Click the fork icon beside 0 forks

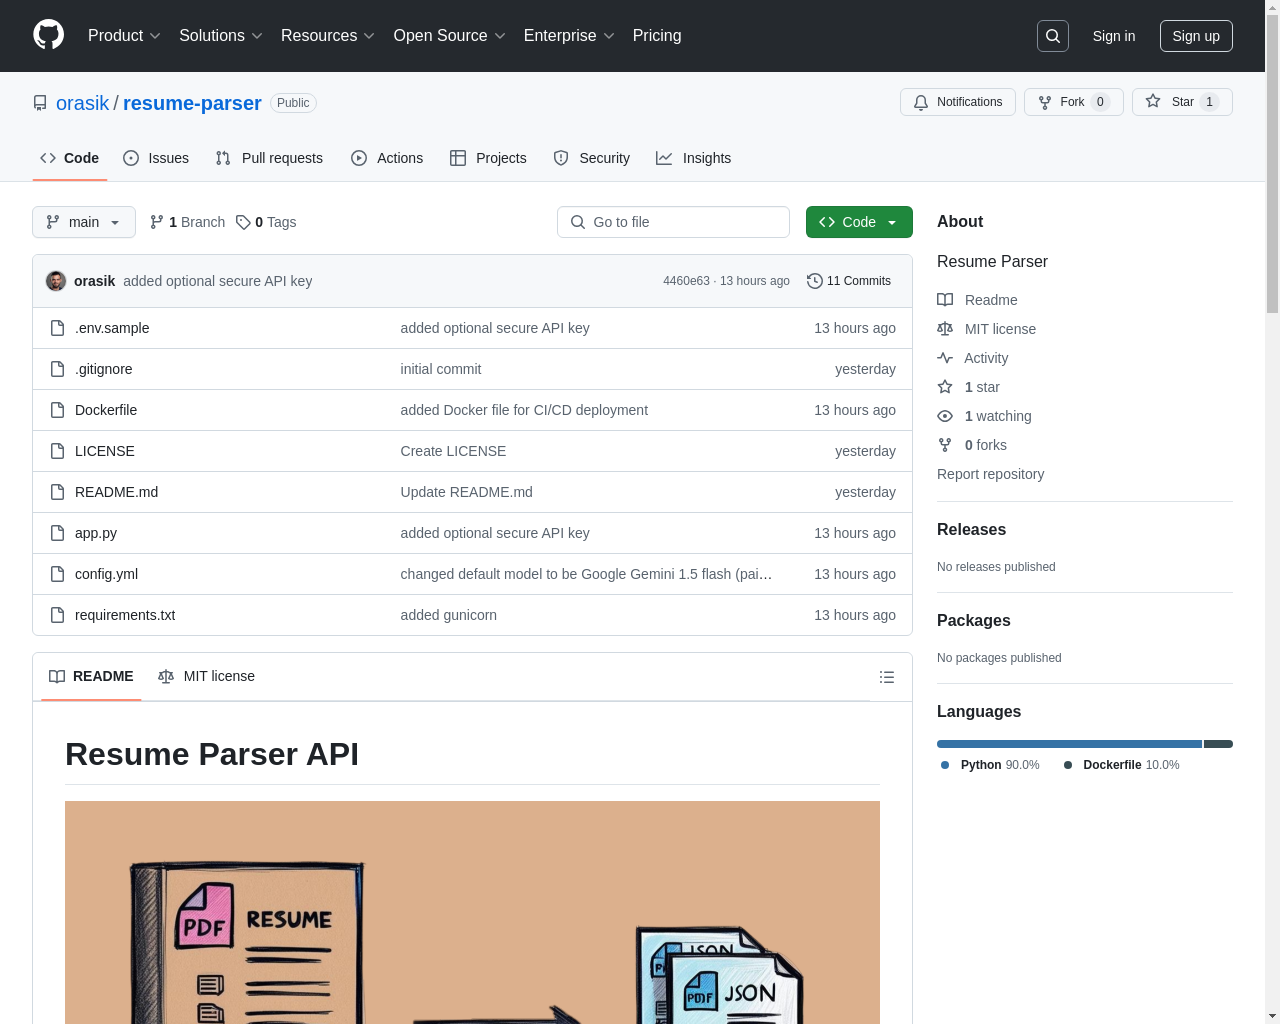[x=945, y=445]
